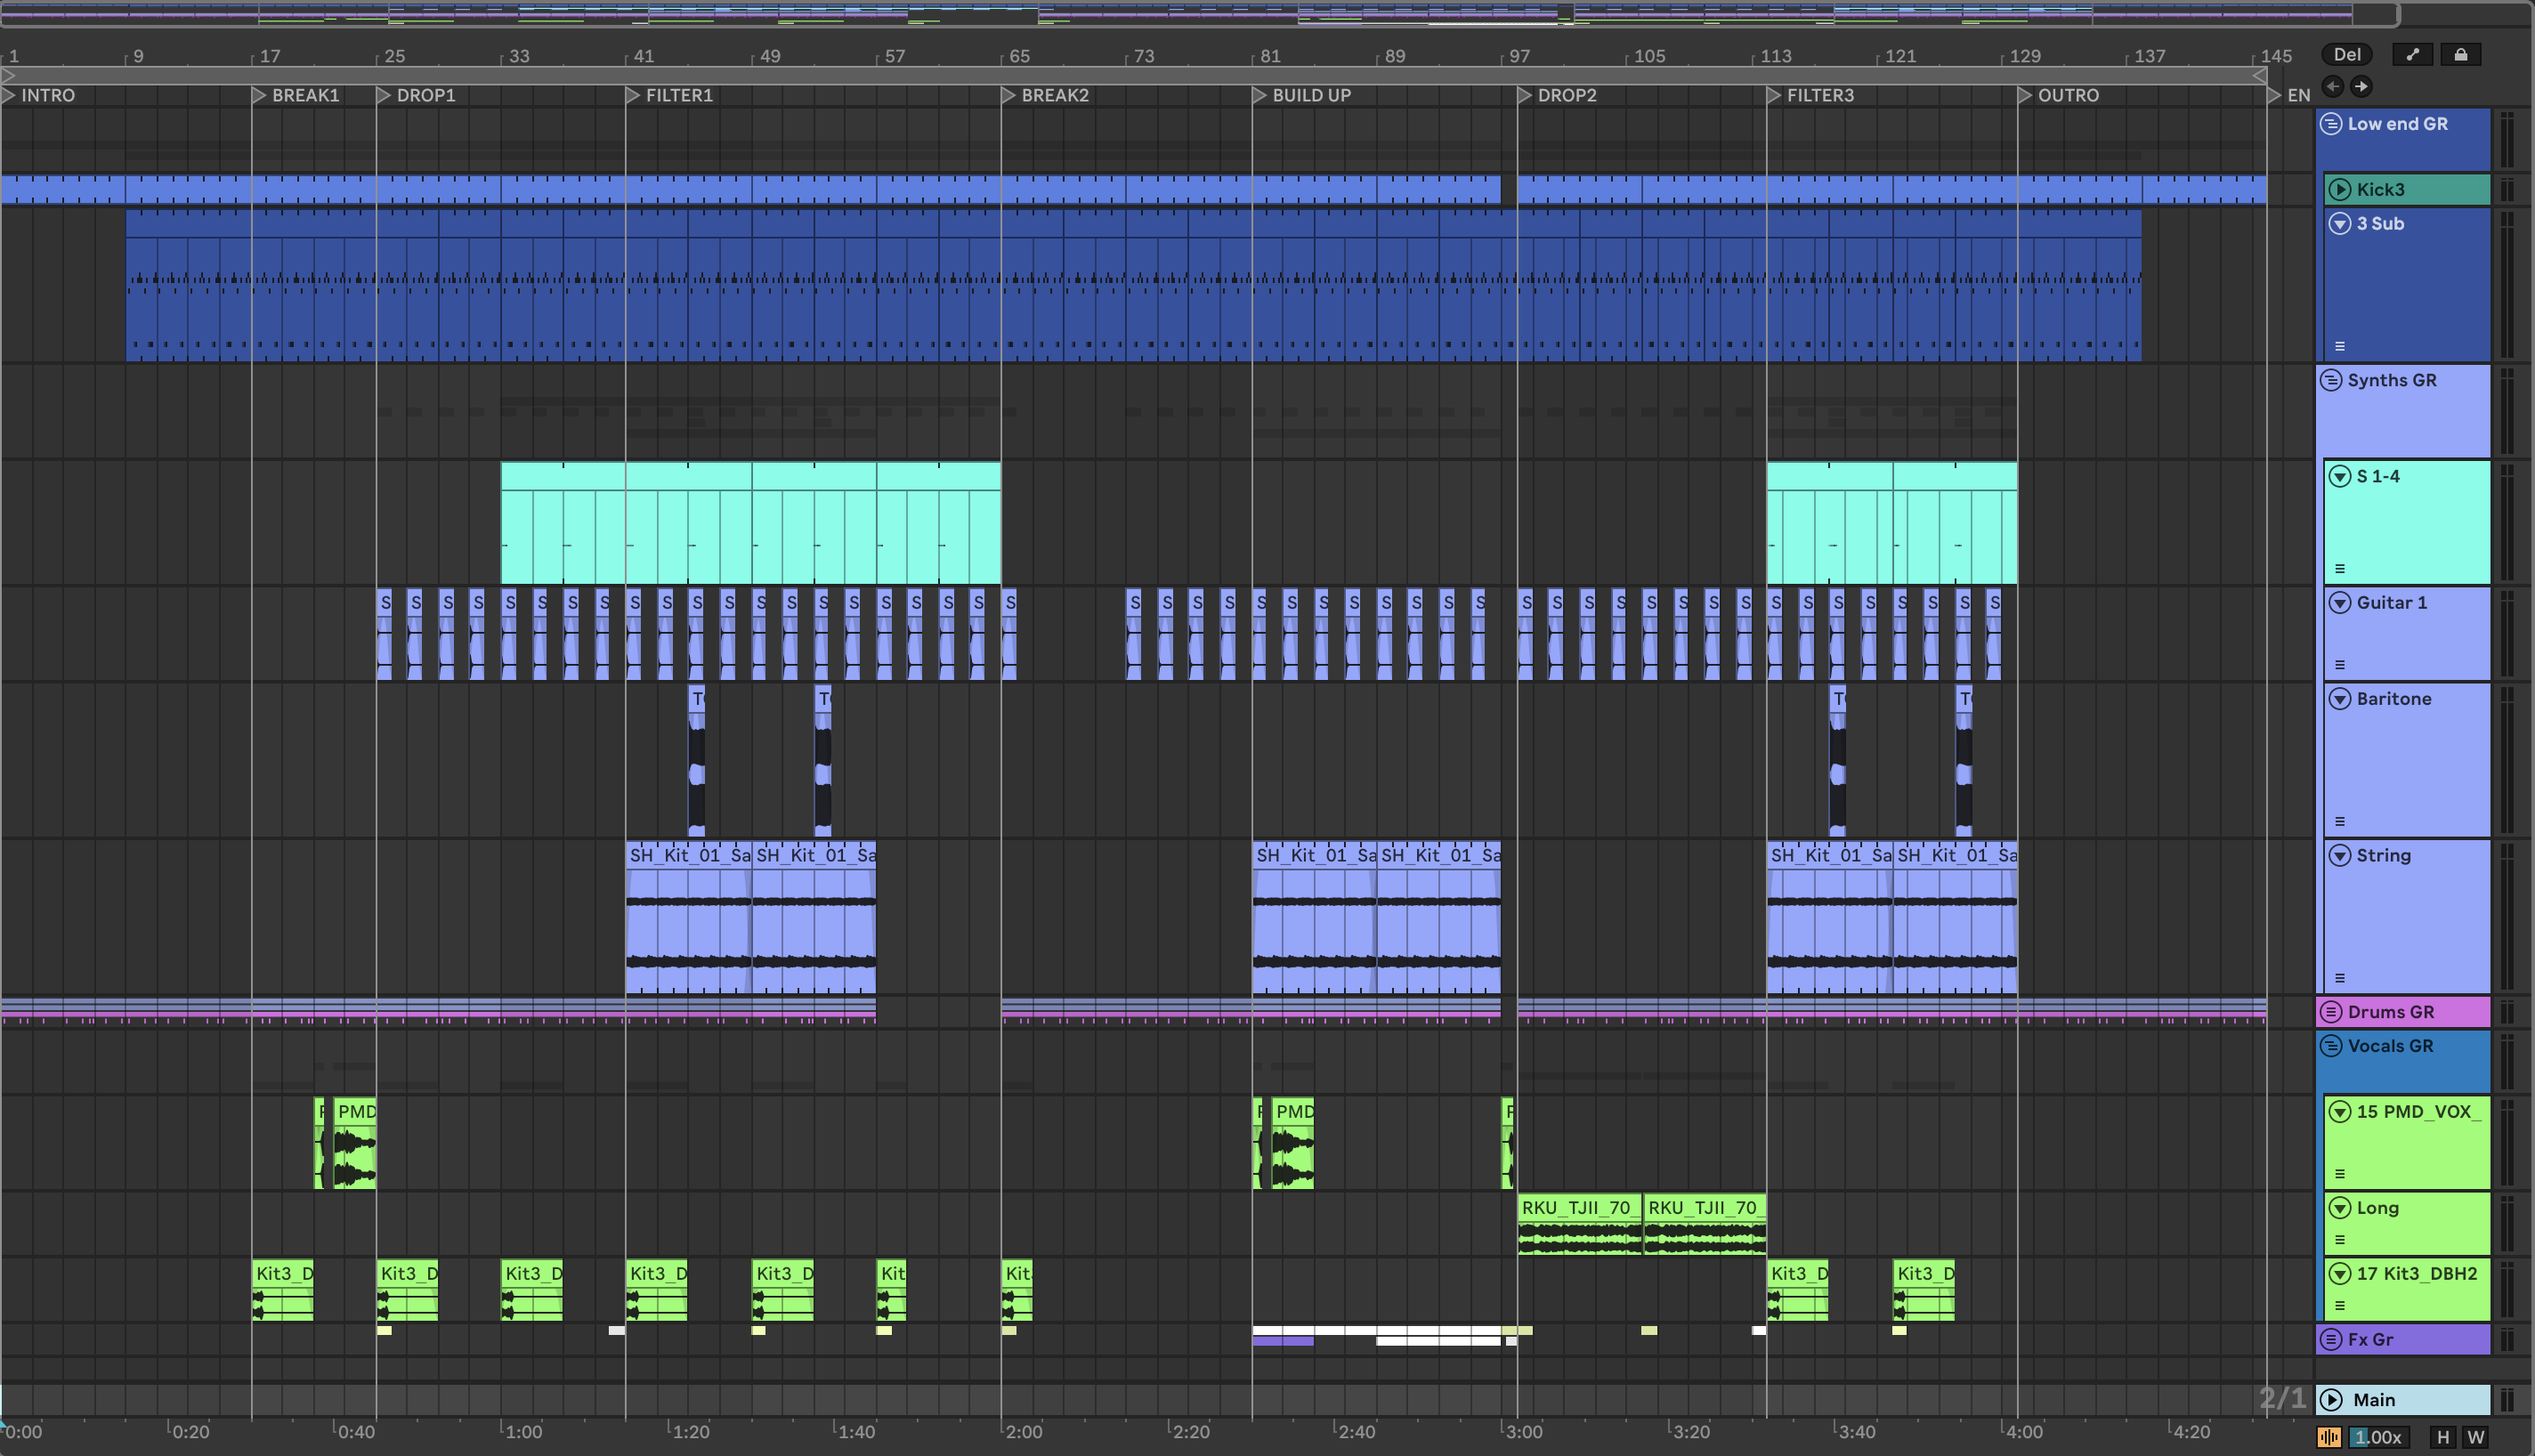Toggle the automation lock icon
2535x1456 pixels.
(x=2461, y=55)
